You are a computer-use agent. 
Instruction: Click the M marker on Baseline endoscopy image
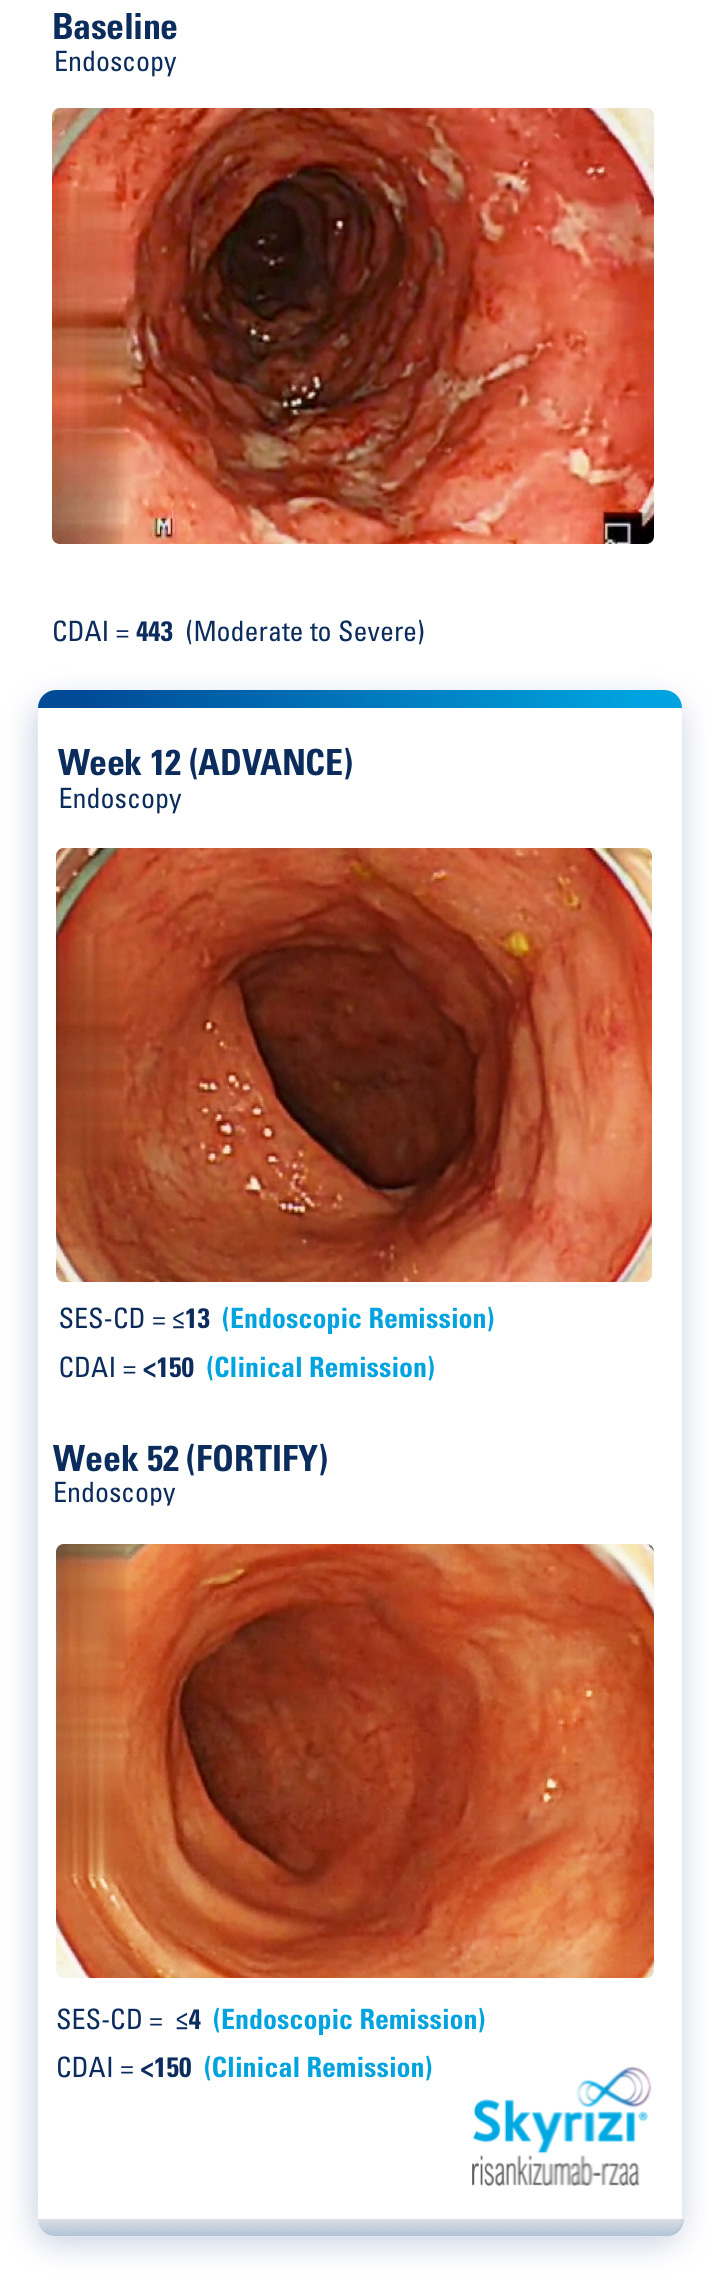[163, 527]
